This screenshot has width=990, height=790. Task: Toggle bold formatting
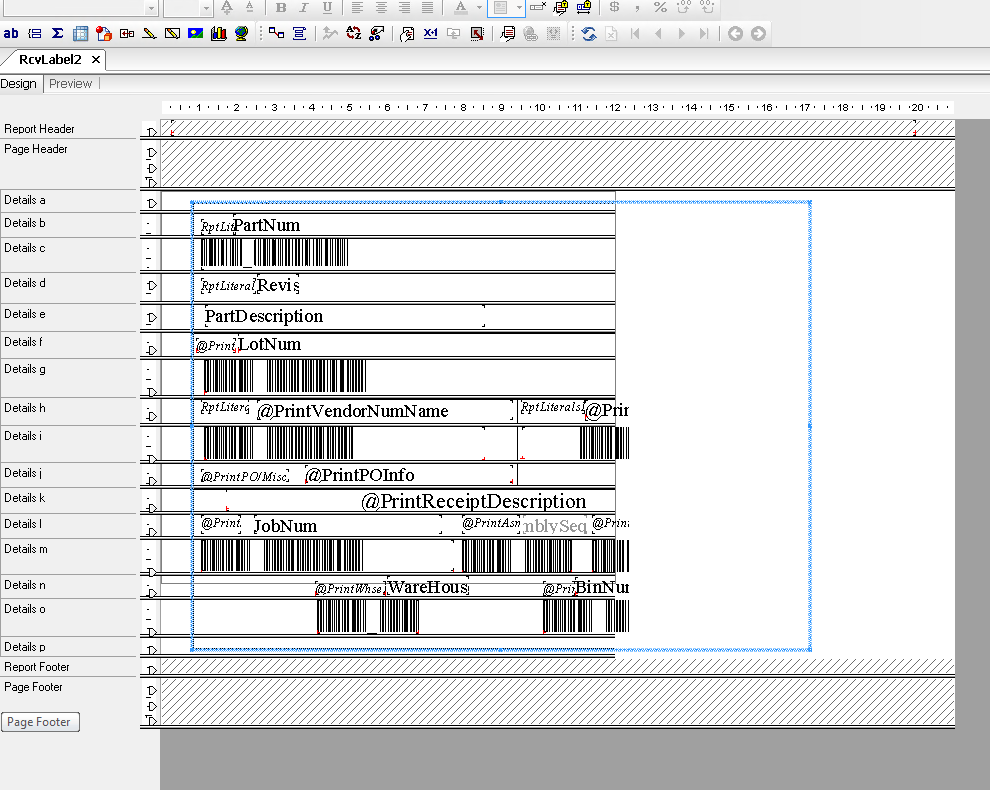281,8
